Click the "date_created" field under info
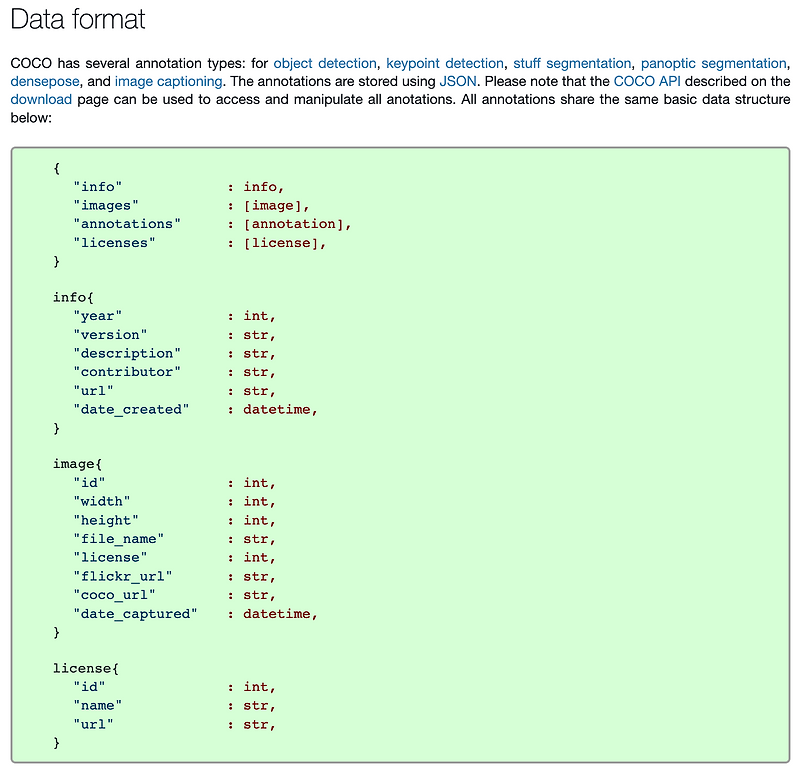 130,409
